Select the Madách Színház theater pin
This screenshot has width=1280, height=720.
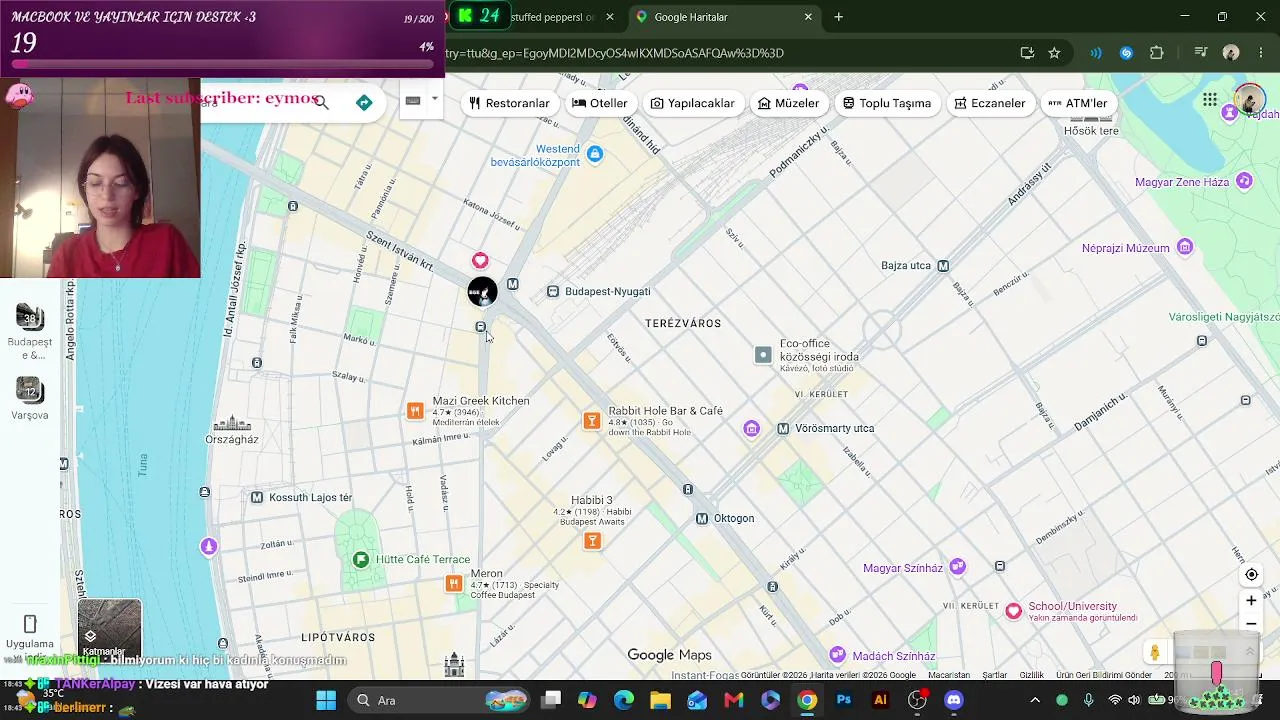838,655
